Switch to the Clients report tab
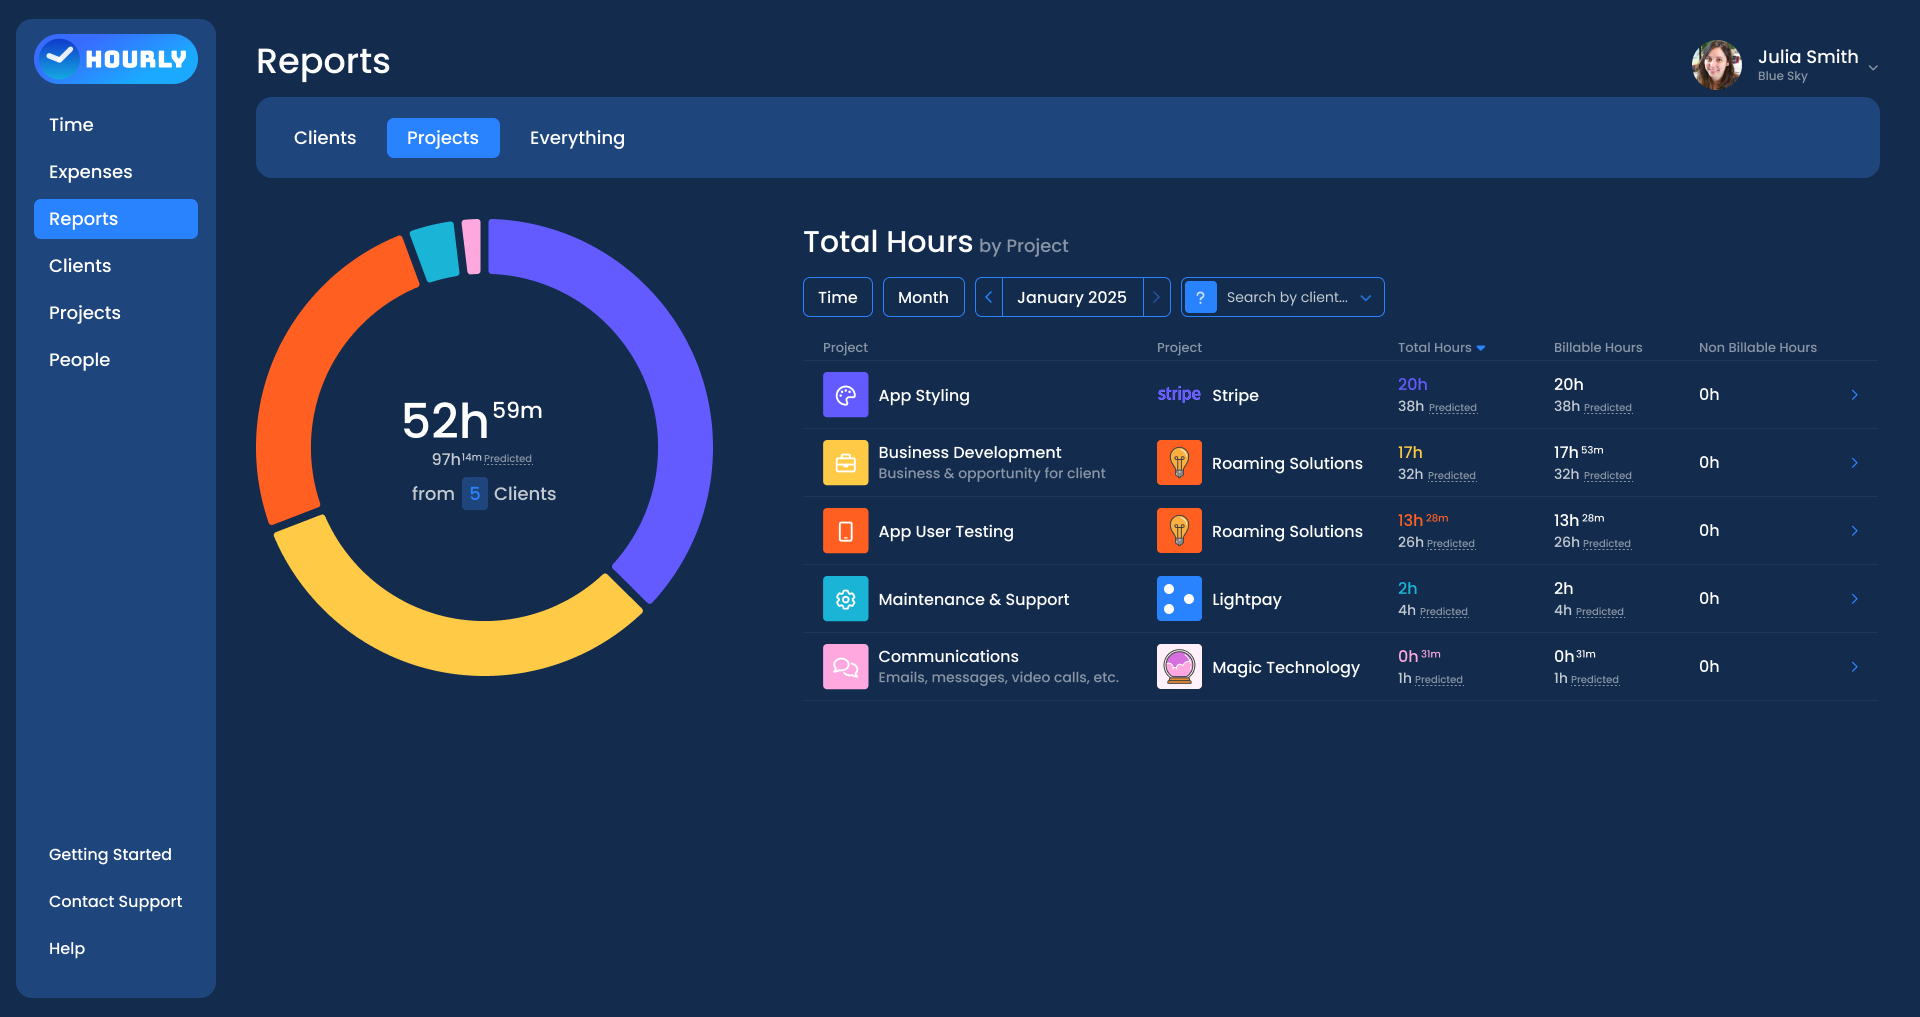1920x1017 pixels. coord(325,138)
